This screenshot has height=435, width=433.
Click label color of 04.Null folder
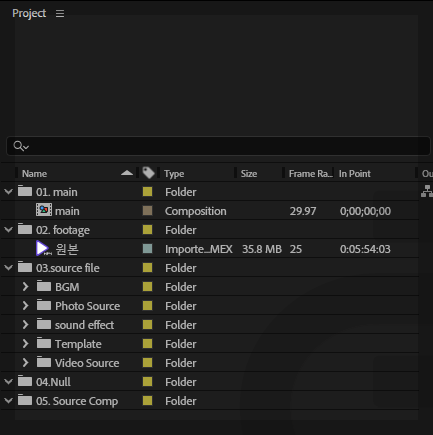[147, 382]
